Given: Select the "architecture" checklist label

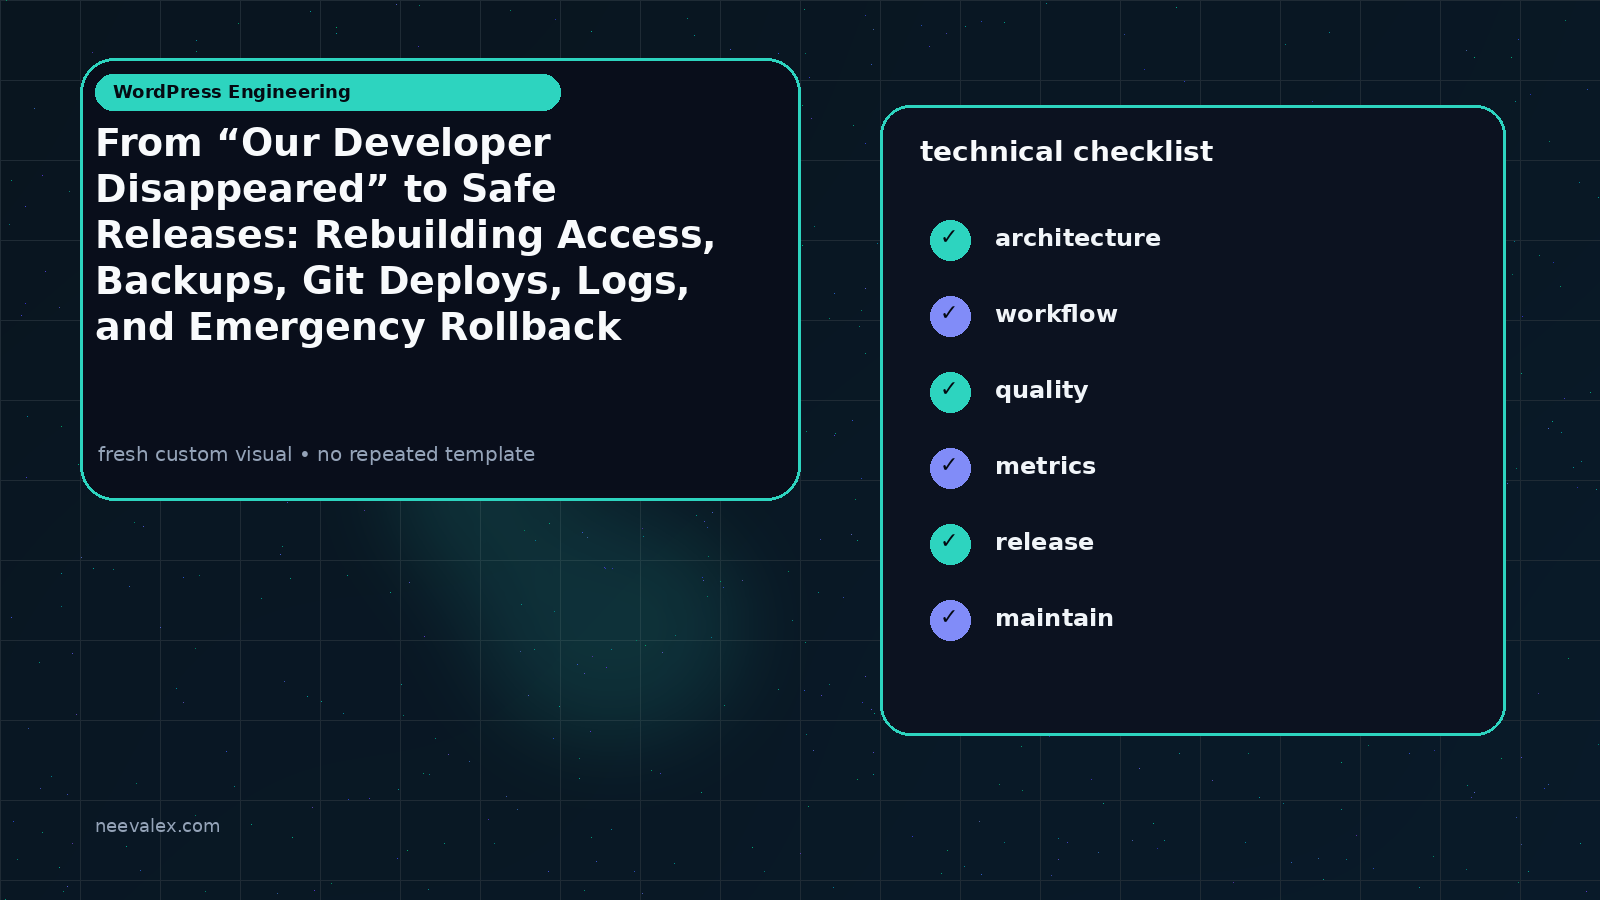Looking at the screenshot, I should click(x=1078, y=238).
